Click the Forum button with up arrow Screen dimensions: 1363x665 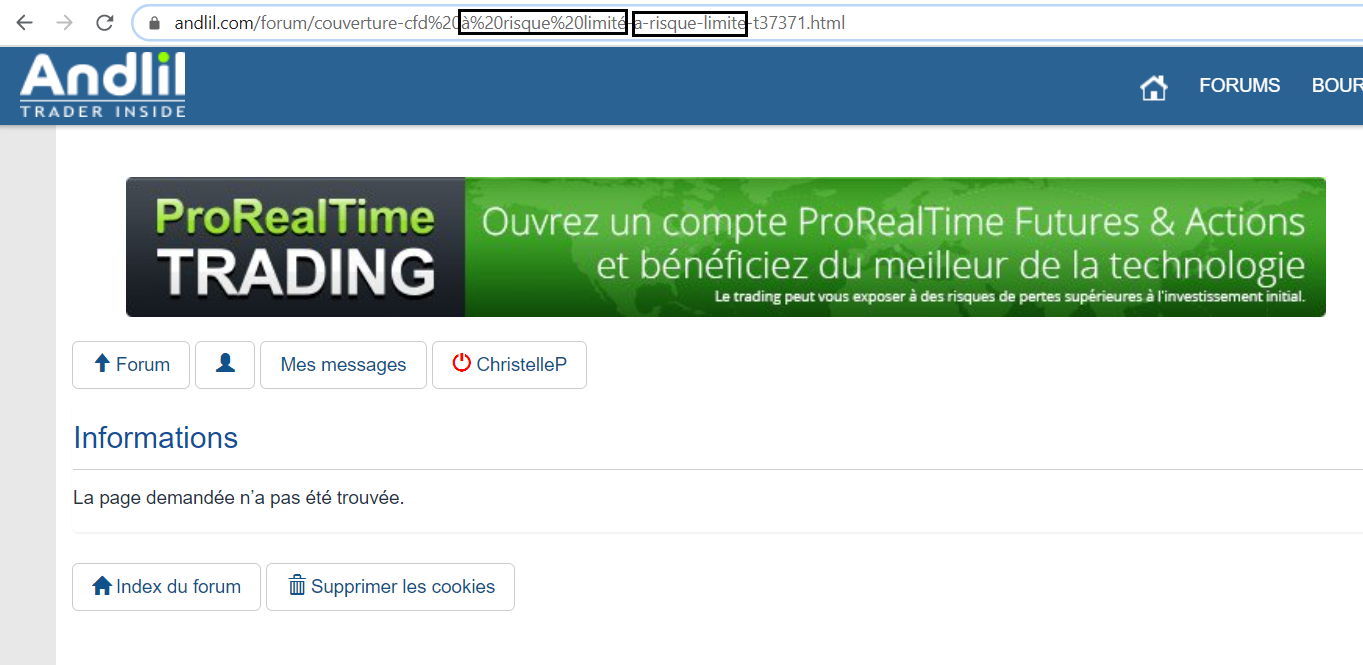131,364
